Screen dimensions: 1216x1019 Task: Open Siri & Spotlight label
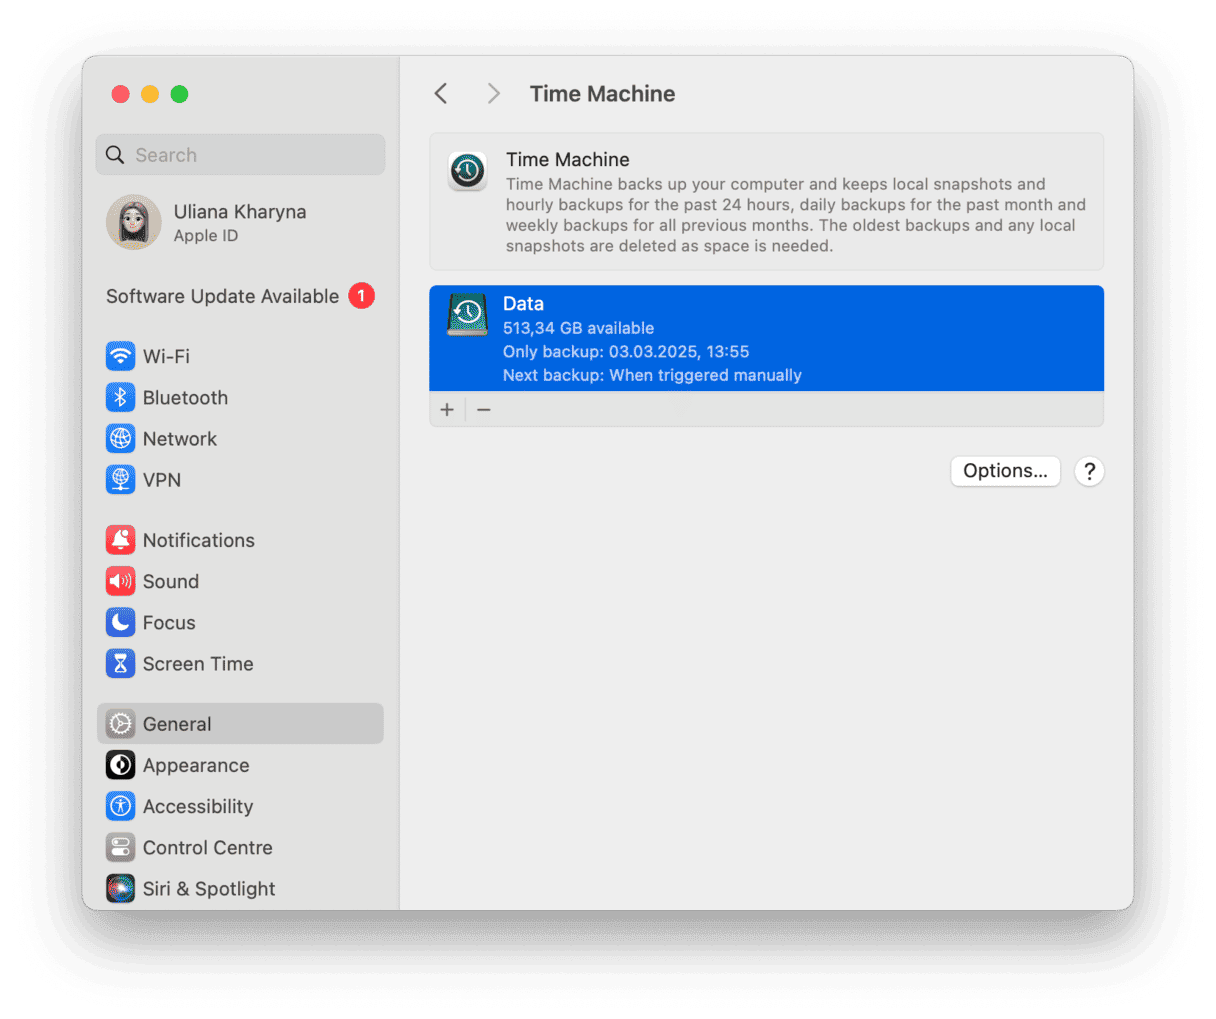[209, 888]
